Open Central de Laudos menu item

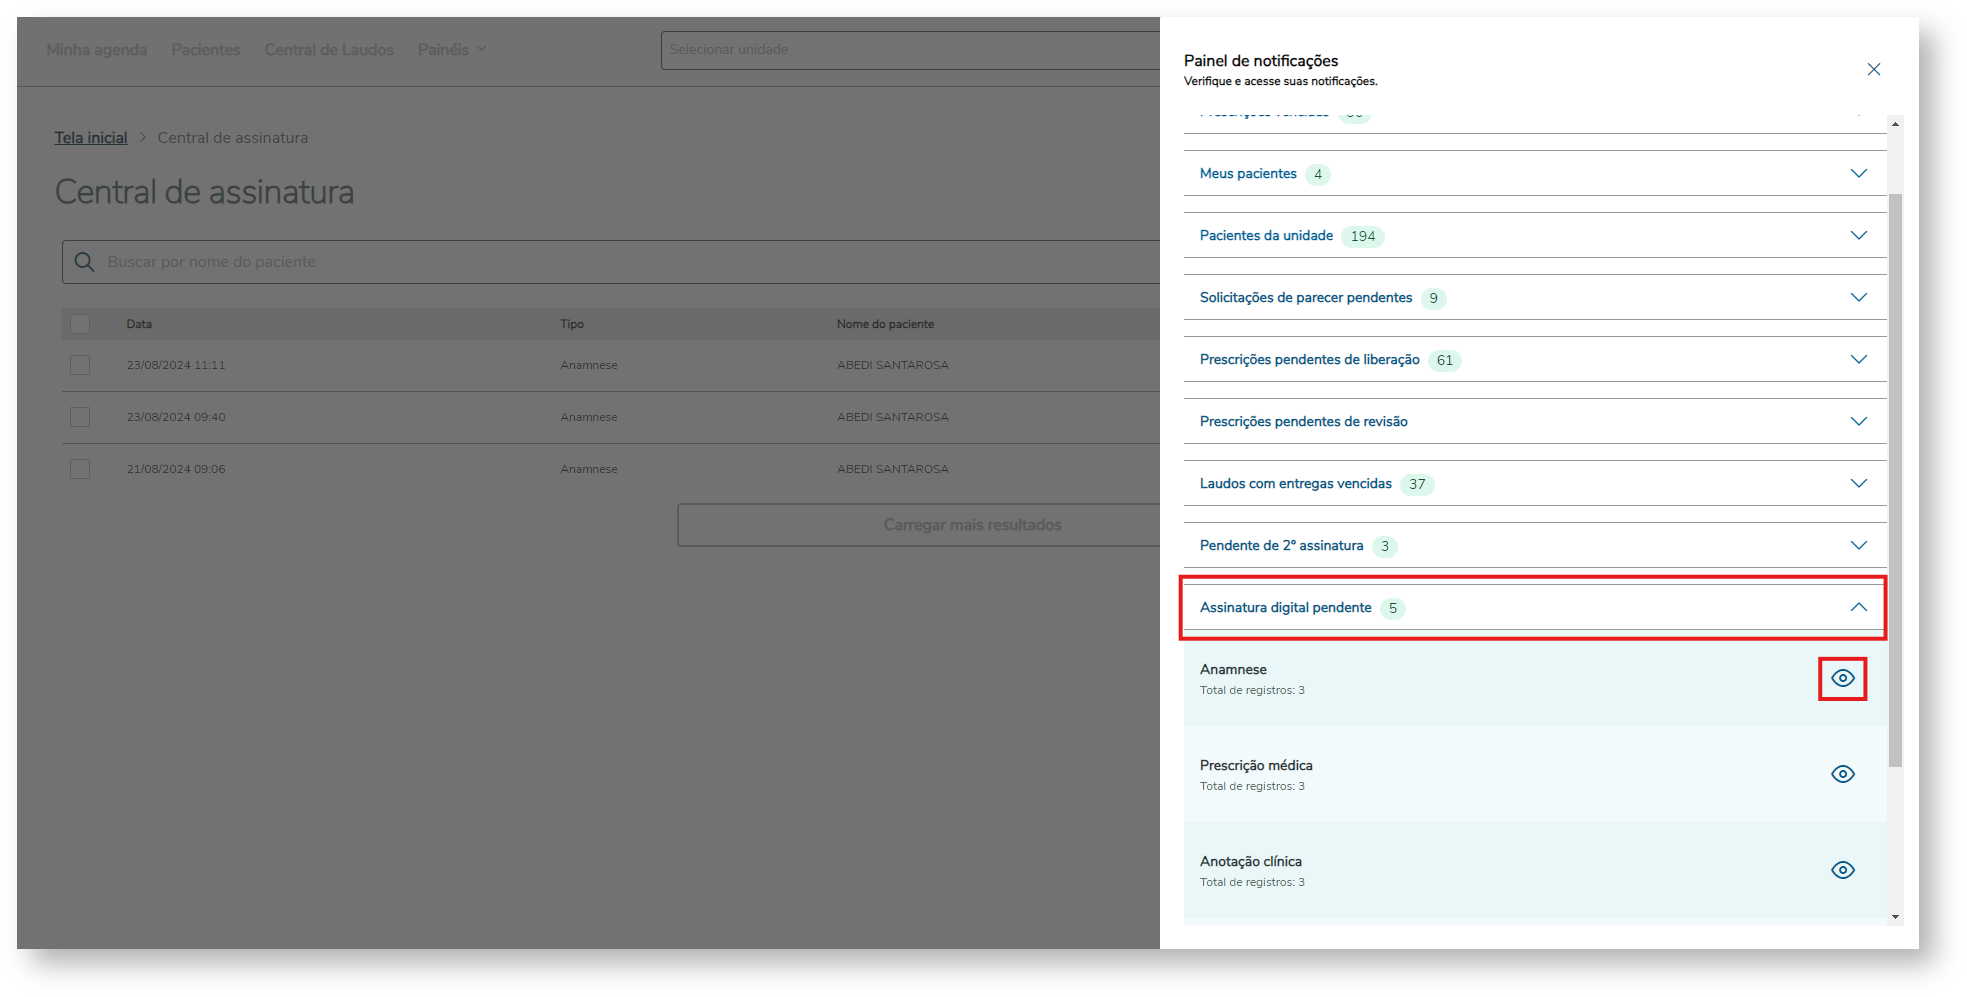click(x=329, y=50)
